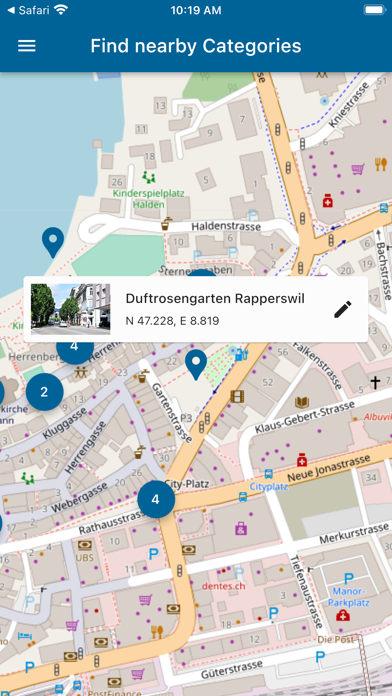The width and height of the screenshot is (392, 696).
Task: Tap the Cityplatz bus stop icon
Action: coord(269,474)
